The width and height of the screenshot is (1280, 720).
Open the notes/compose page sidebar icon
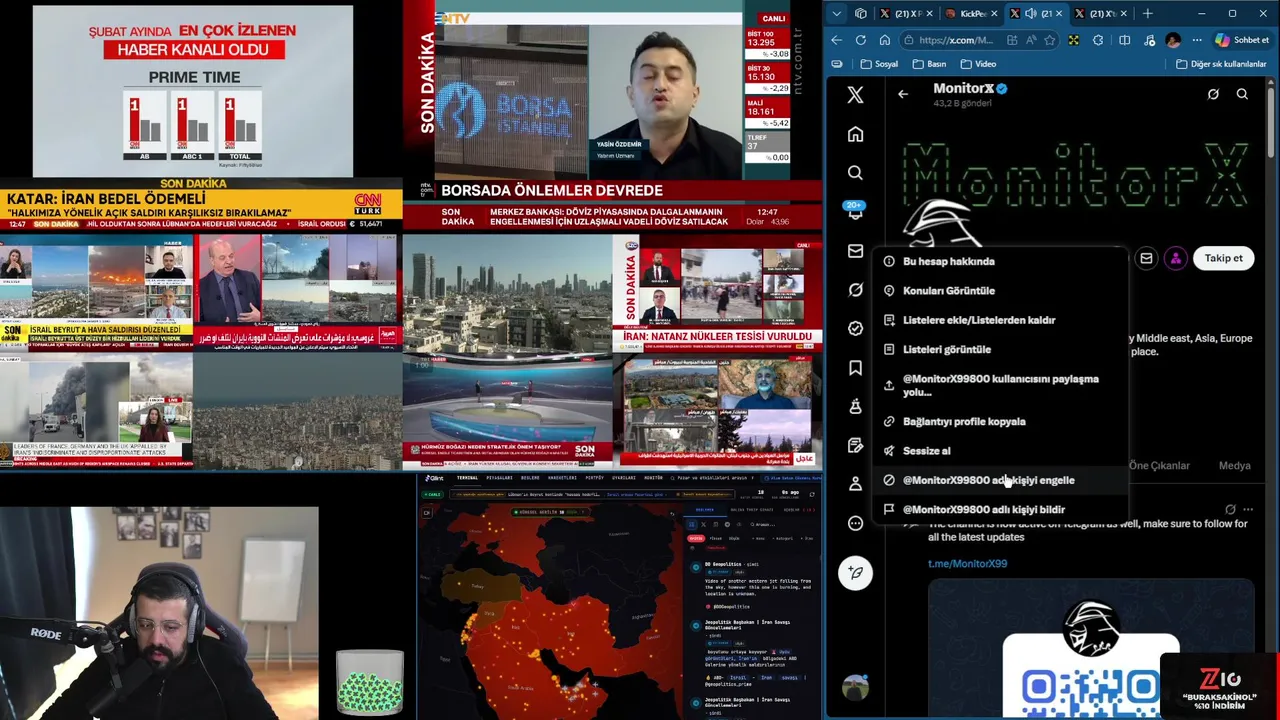point(855,445)
